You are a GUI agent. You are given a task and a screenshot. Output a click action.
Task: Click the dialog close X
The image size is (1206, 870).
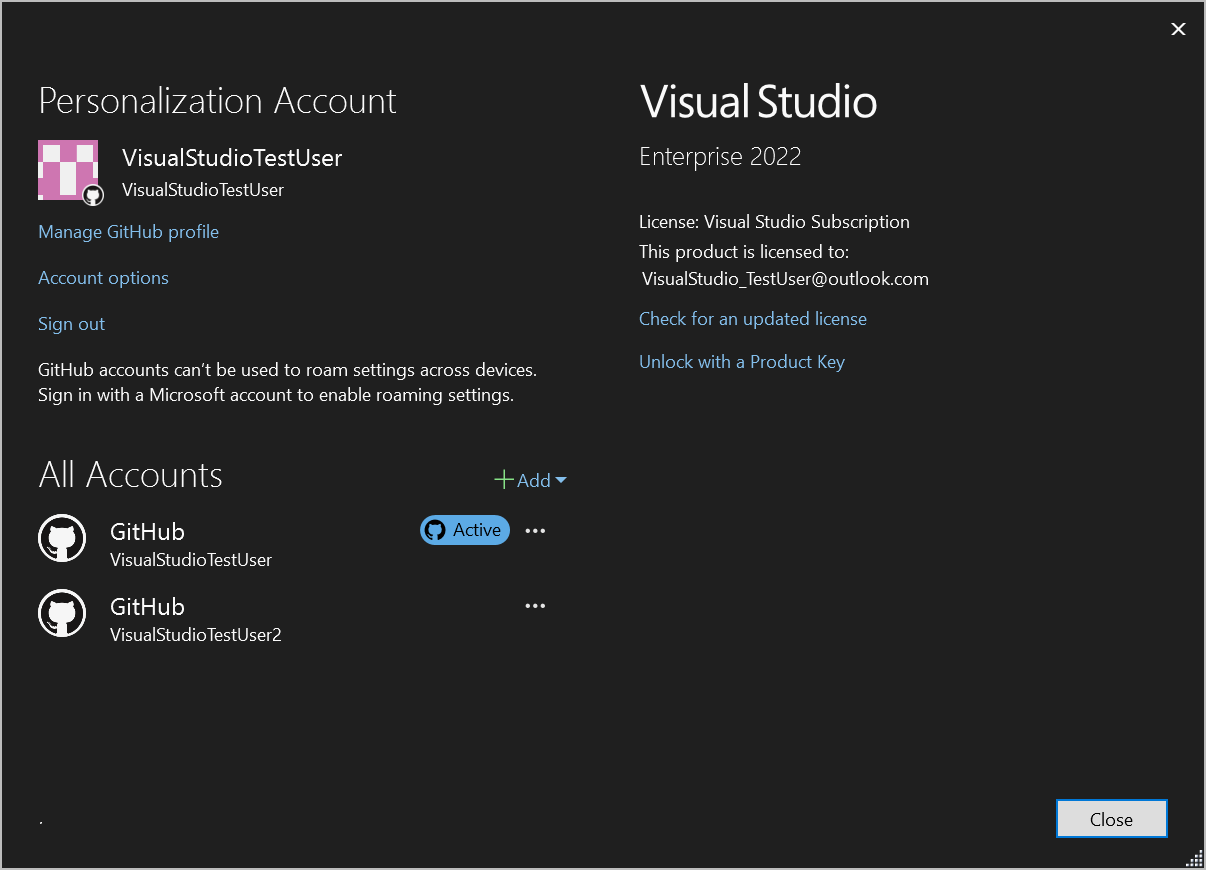point(1178,29)
